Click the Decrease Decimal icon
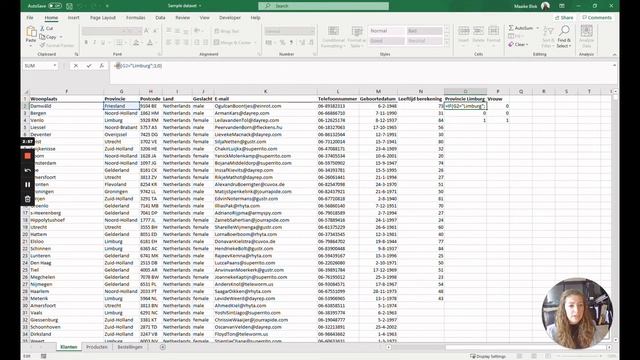 tap(311, 42)
